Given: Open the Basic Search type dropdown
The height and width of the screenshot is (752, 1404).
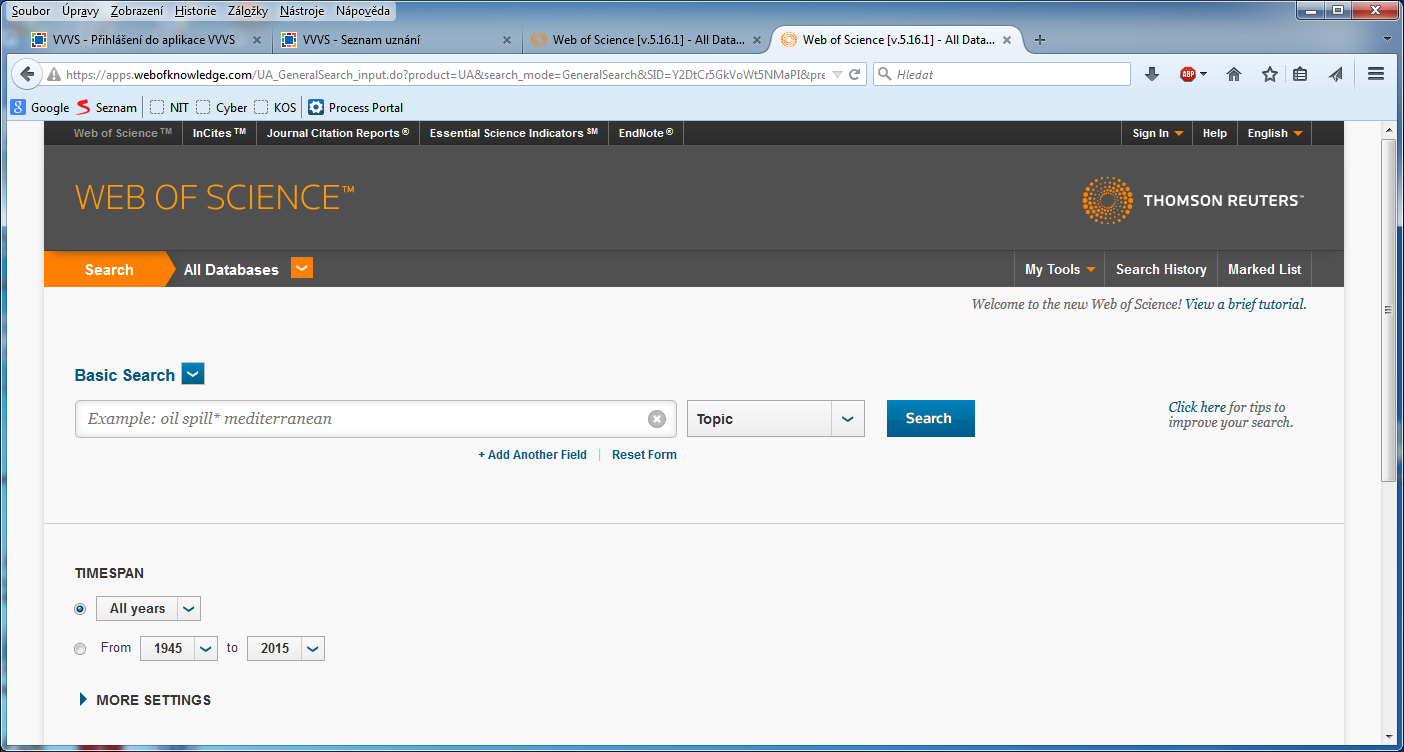Looking at the screenshot, I should pos(194,374).
